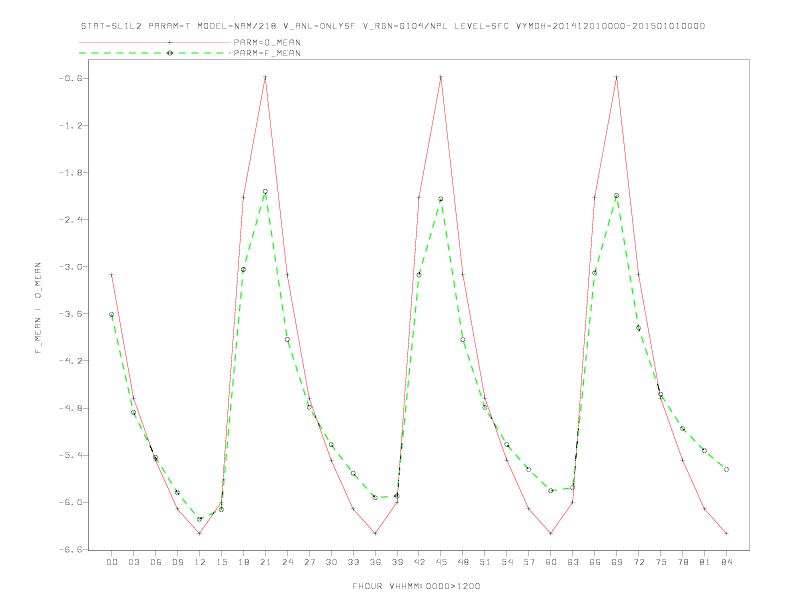The width and height of the screenshot is (792, 612).
Task: Click the red solid line sample in legend
Action: (x=155, y=42)
